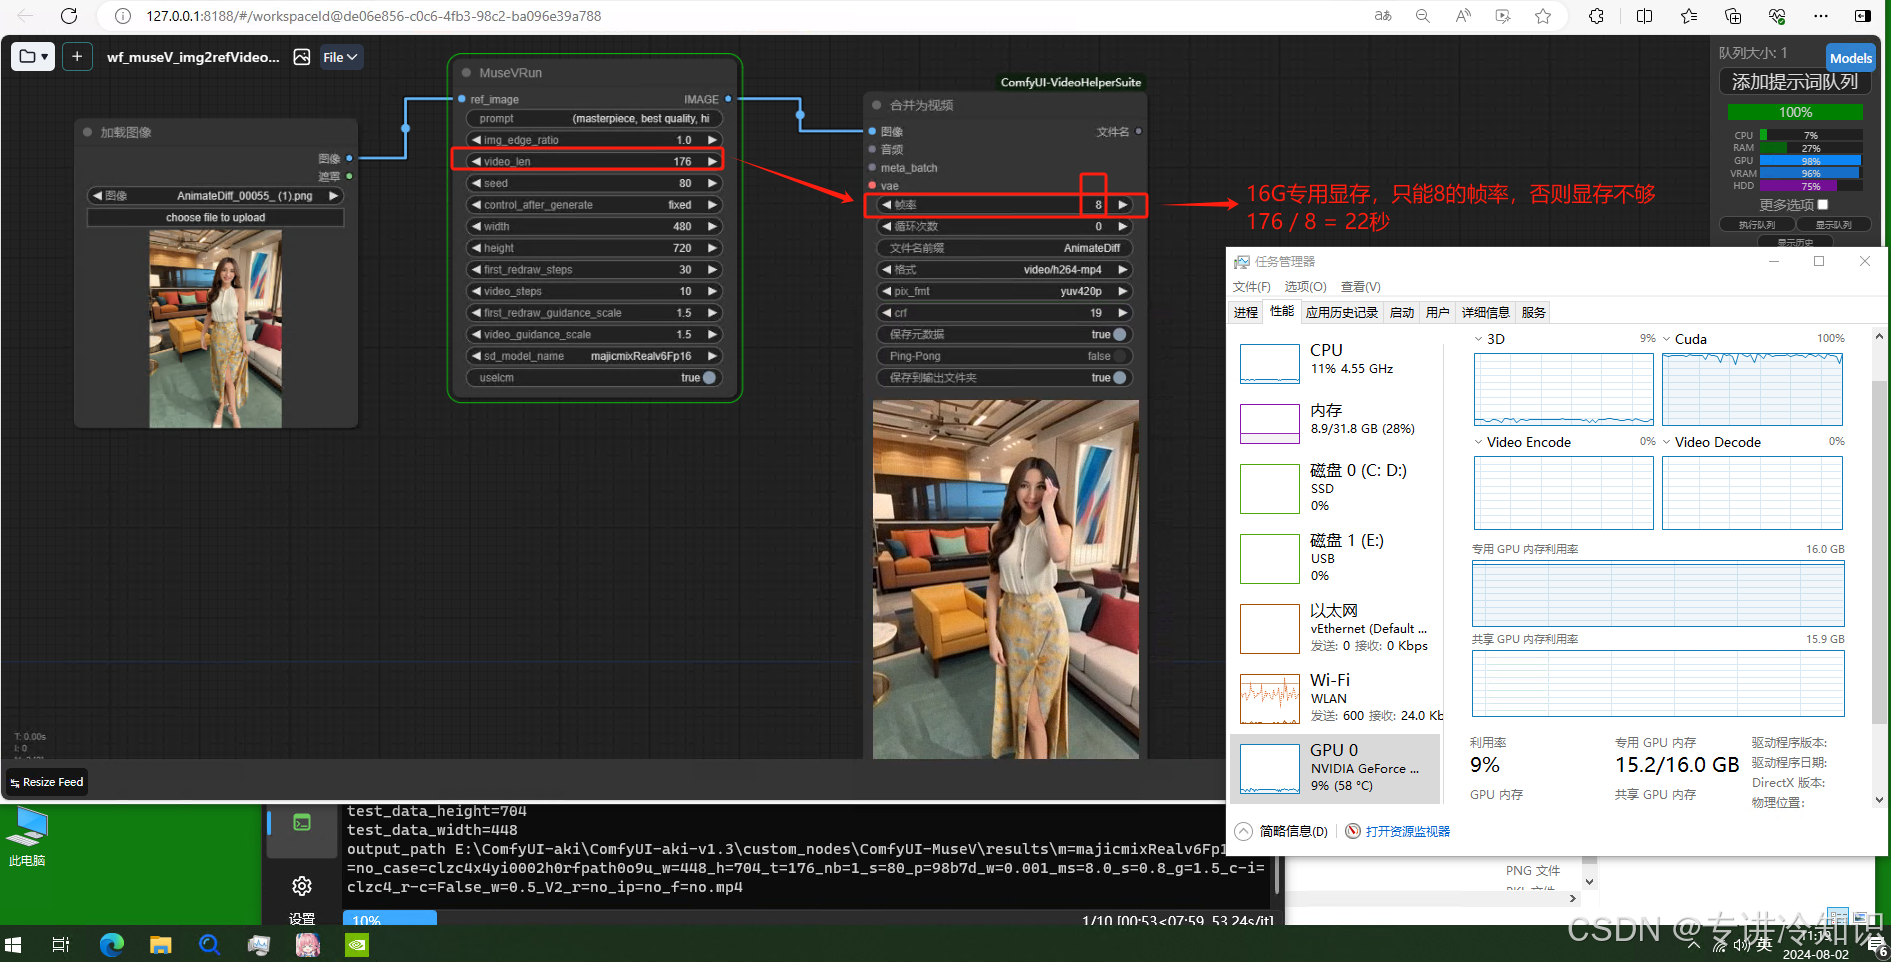The width and height of the screenshot is (1891, 962).
Task: Switch to the 性能 tab in Task Manager
Action: pos(1281,312)
